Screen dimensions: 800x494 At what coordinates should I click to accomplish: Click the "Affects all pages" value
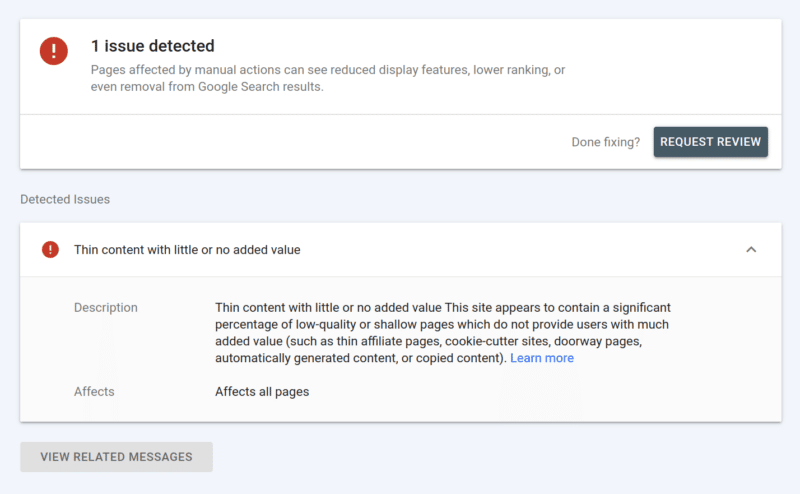262,391
